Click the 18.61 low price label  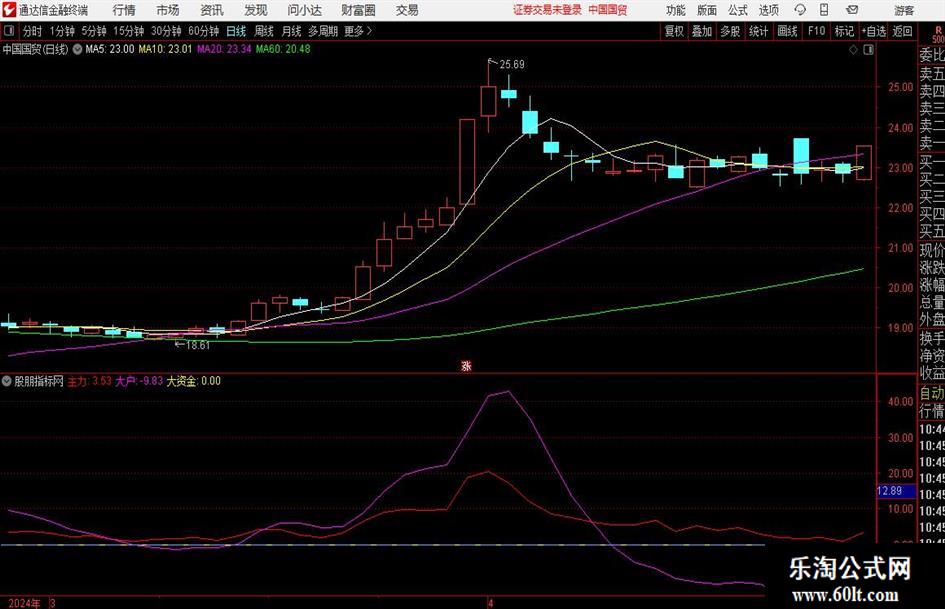tap(198, 346)
